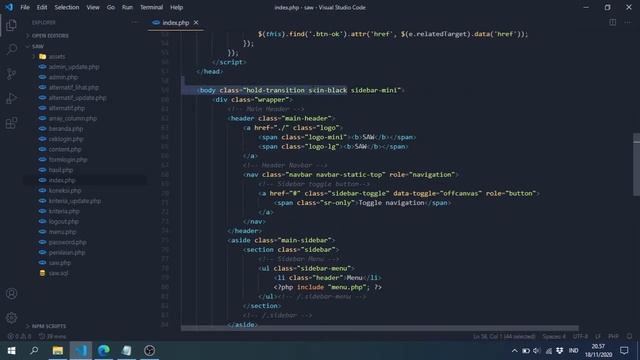The image size is (640, 360).
Task: Select index.php in the explorer tree
Action: (x=62, y=180)
